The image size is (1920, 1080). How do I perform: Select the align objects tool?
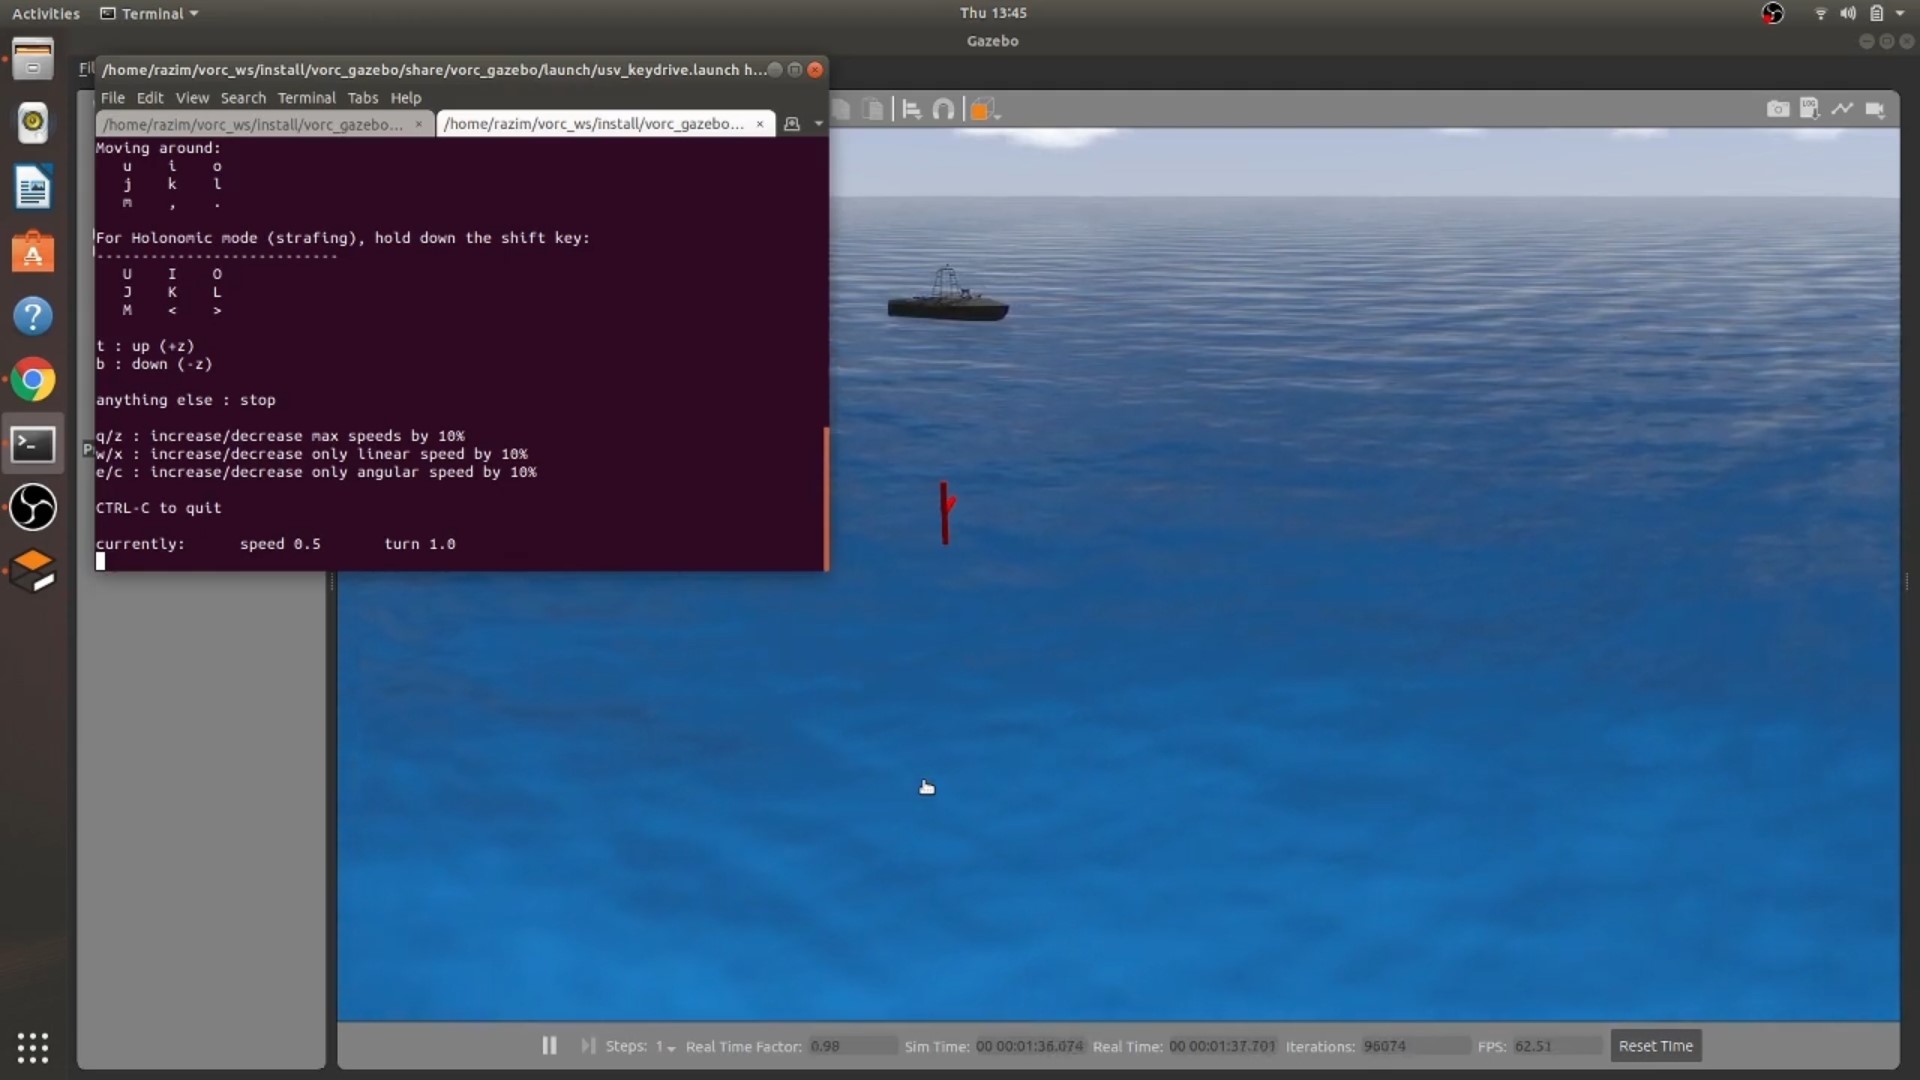(911, 109)
